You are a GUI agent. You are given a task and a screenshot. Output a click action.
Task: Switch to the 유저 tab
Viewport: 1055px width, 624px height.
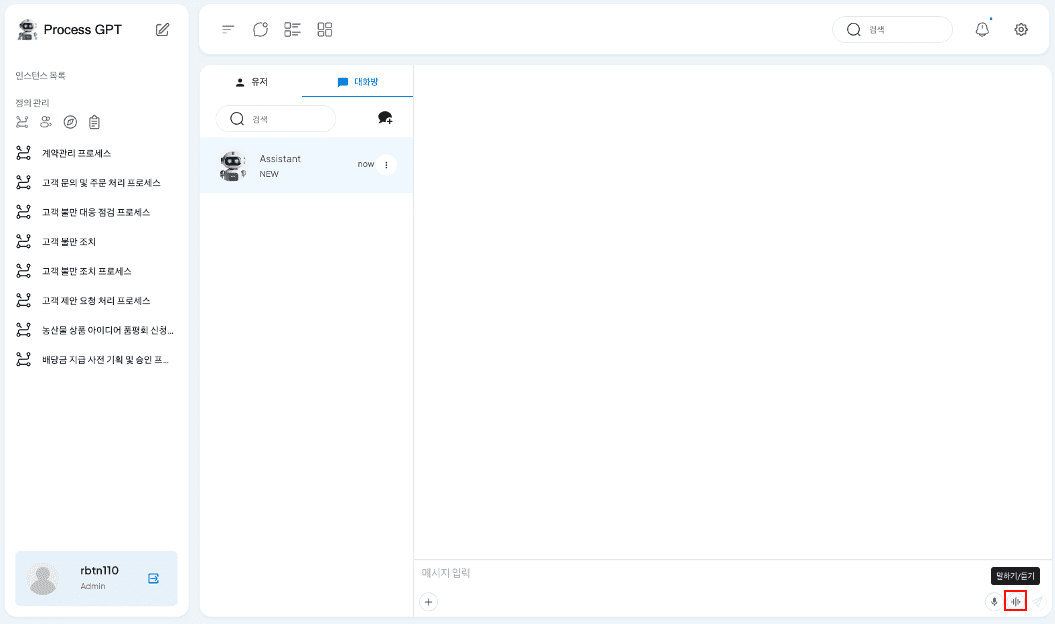[251, 82]
